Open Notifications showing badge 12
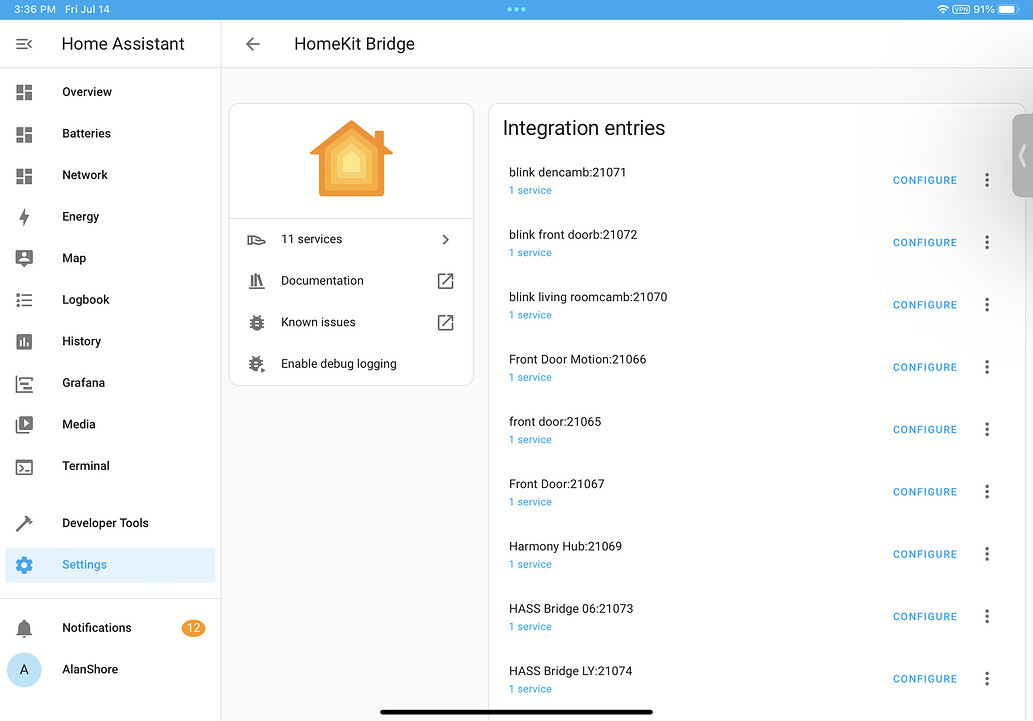Image resolution: width=1033 pixels, height=721 pixels. 96,627
